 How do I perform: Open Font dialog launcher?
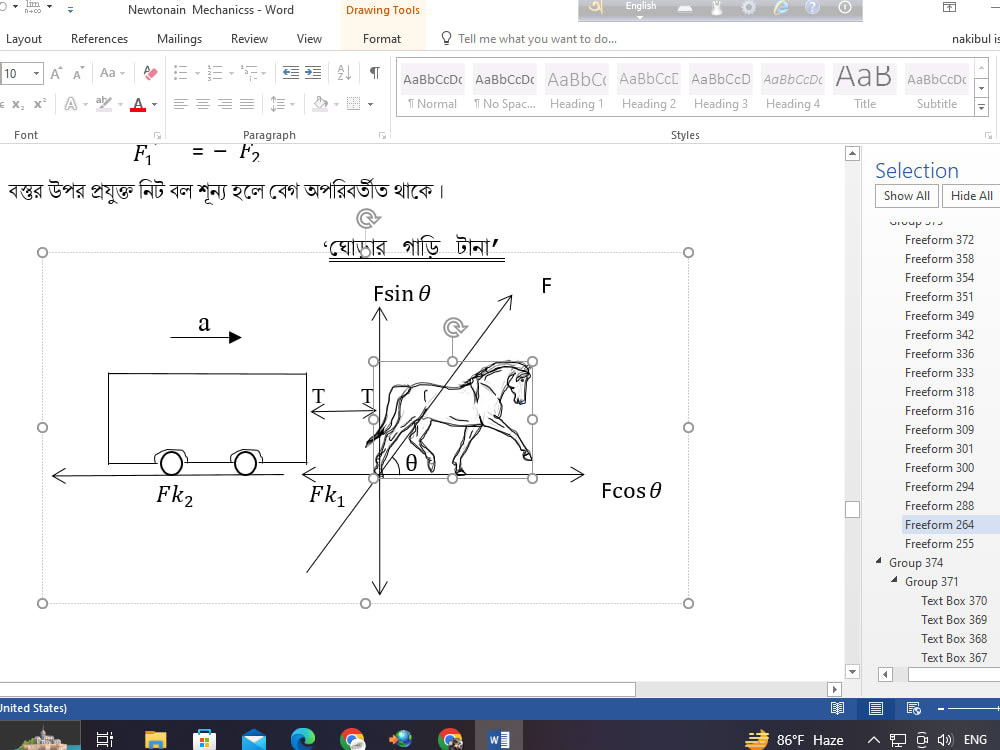coord(157,135)
